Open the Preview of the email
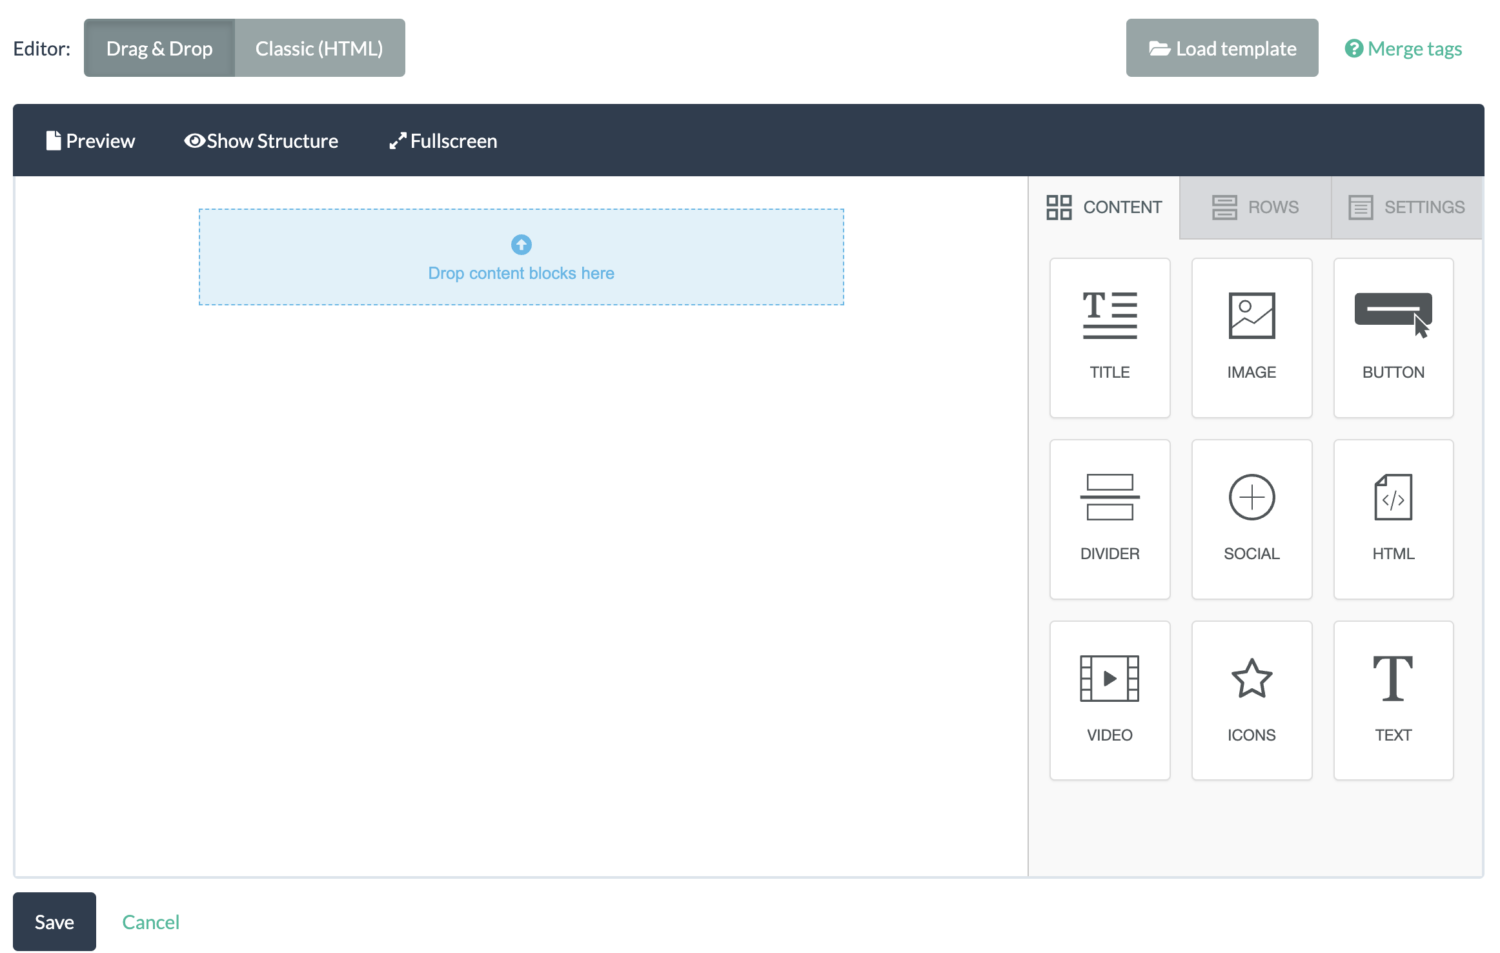The height and width of the screenshot is (953, 1500). click(90, 141)
